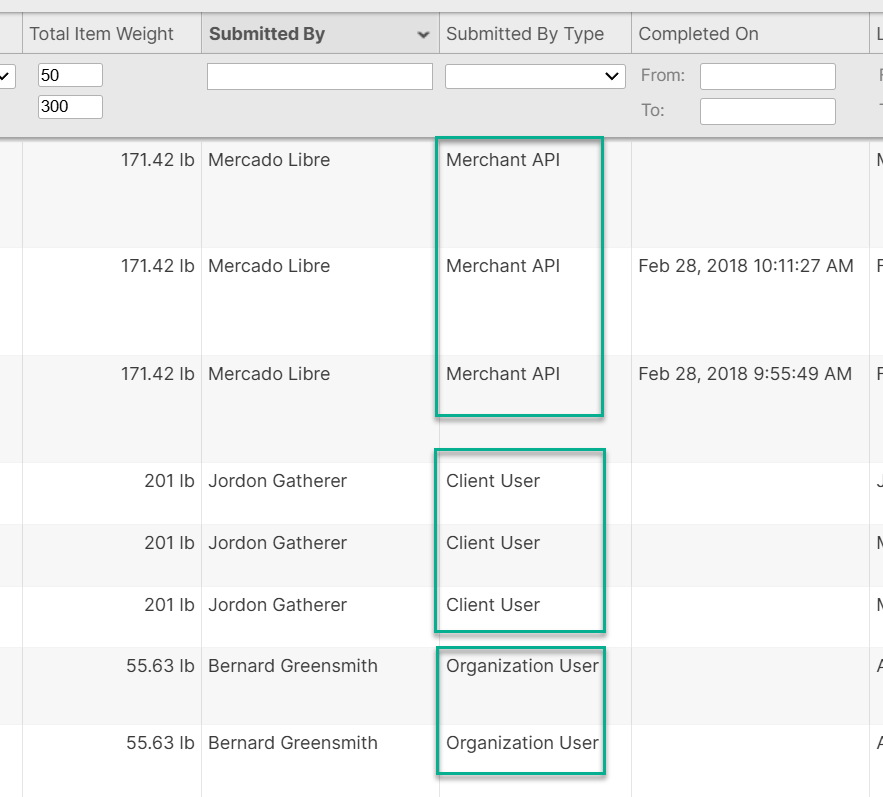883x797 pixels.
Task: Click the Completed On From date field
Action: (767, 76)
